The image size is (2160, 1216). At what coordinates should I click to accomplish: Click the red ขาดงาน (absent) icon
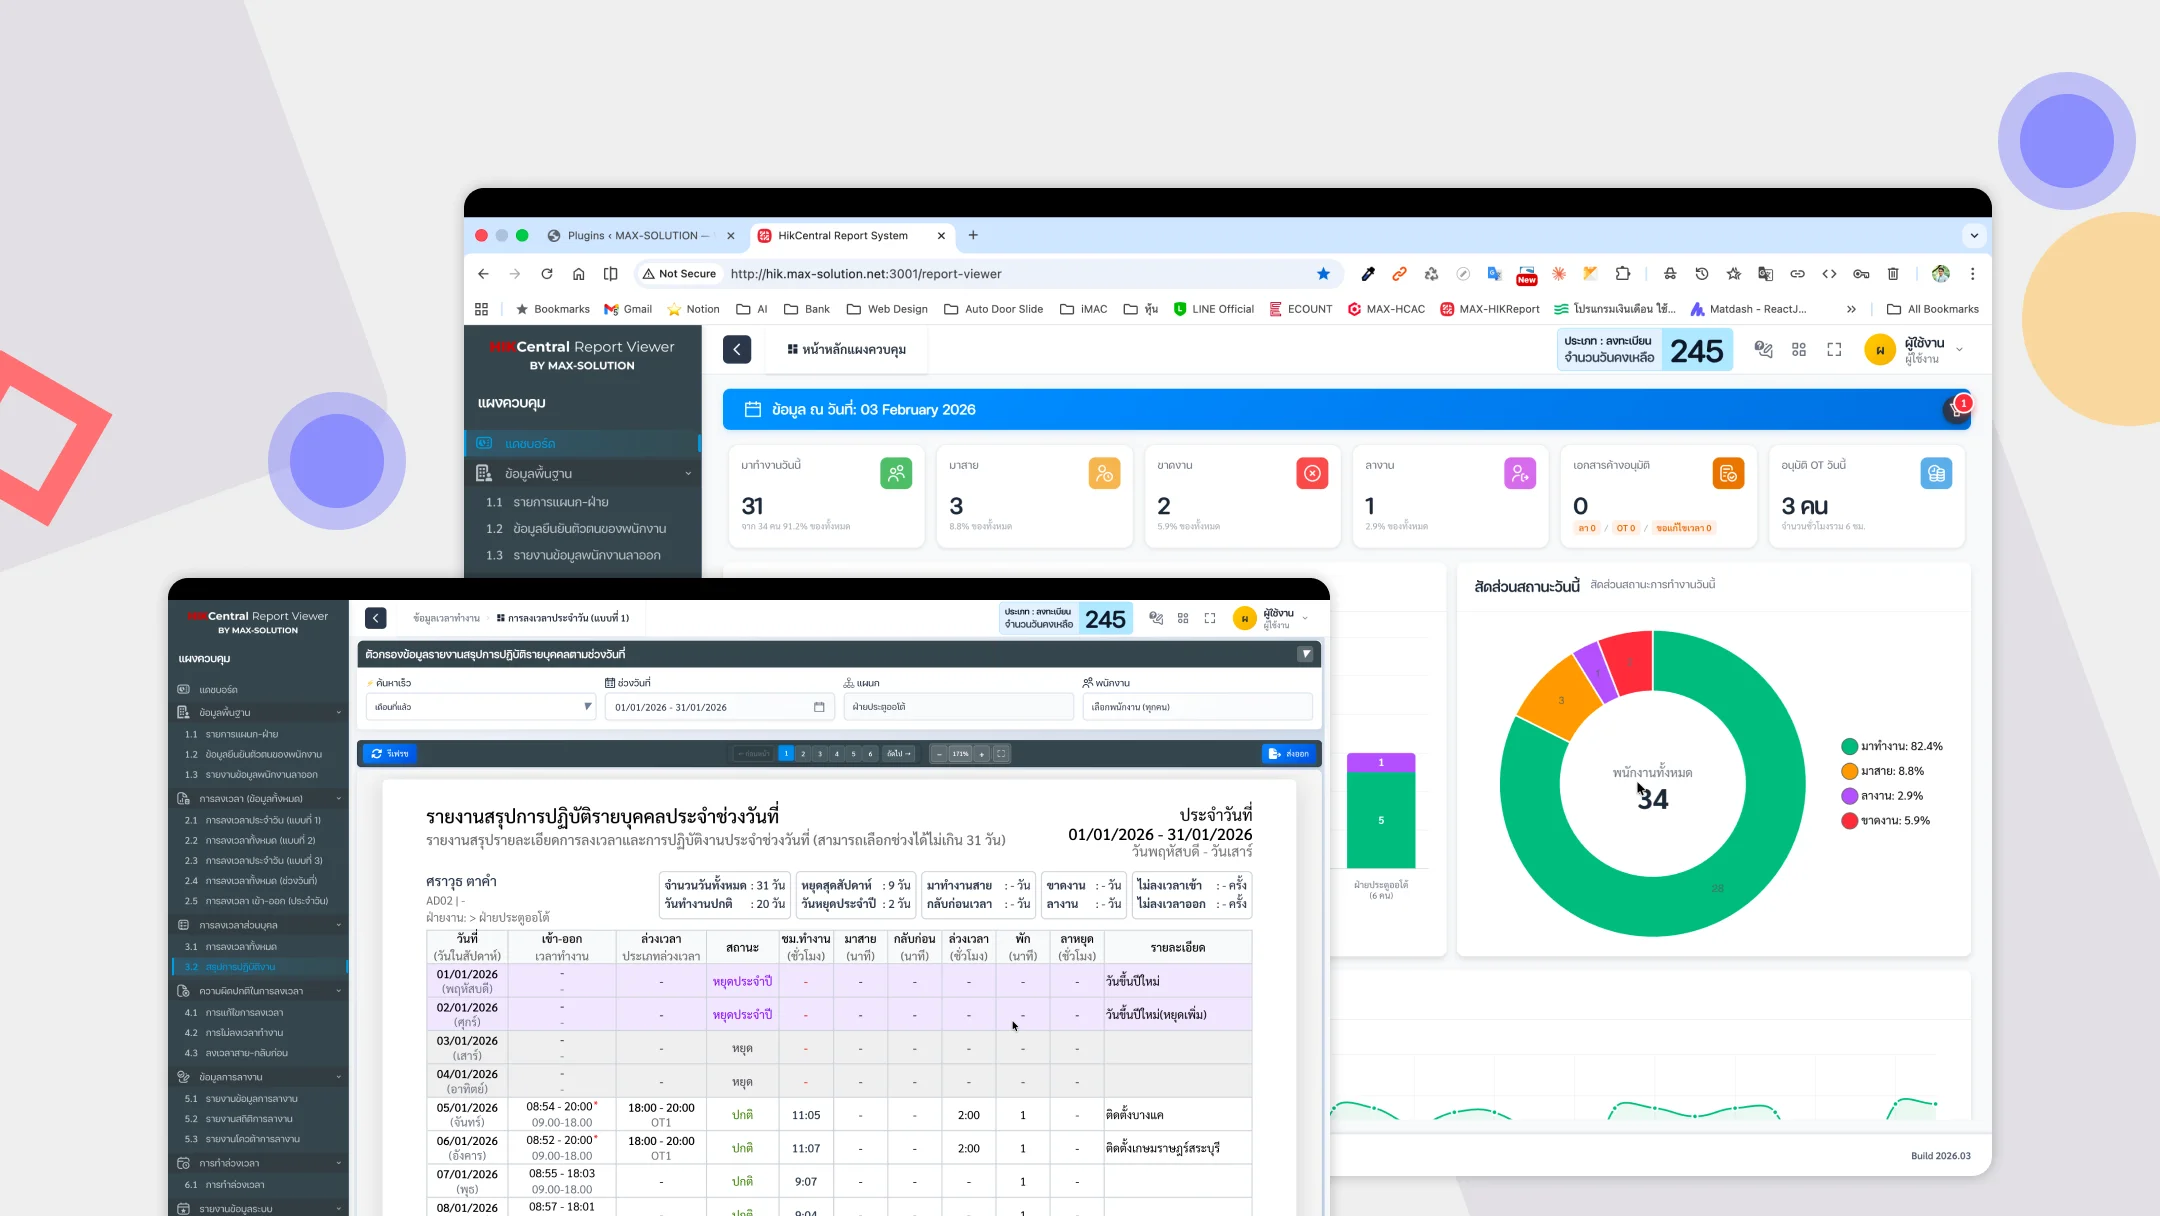pyautogui.click(x=1312, y=473)
